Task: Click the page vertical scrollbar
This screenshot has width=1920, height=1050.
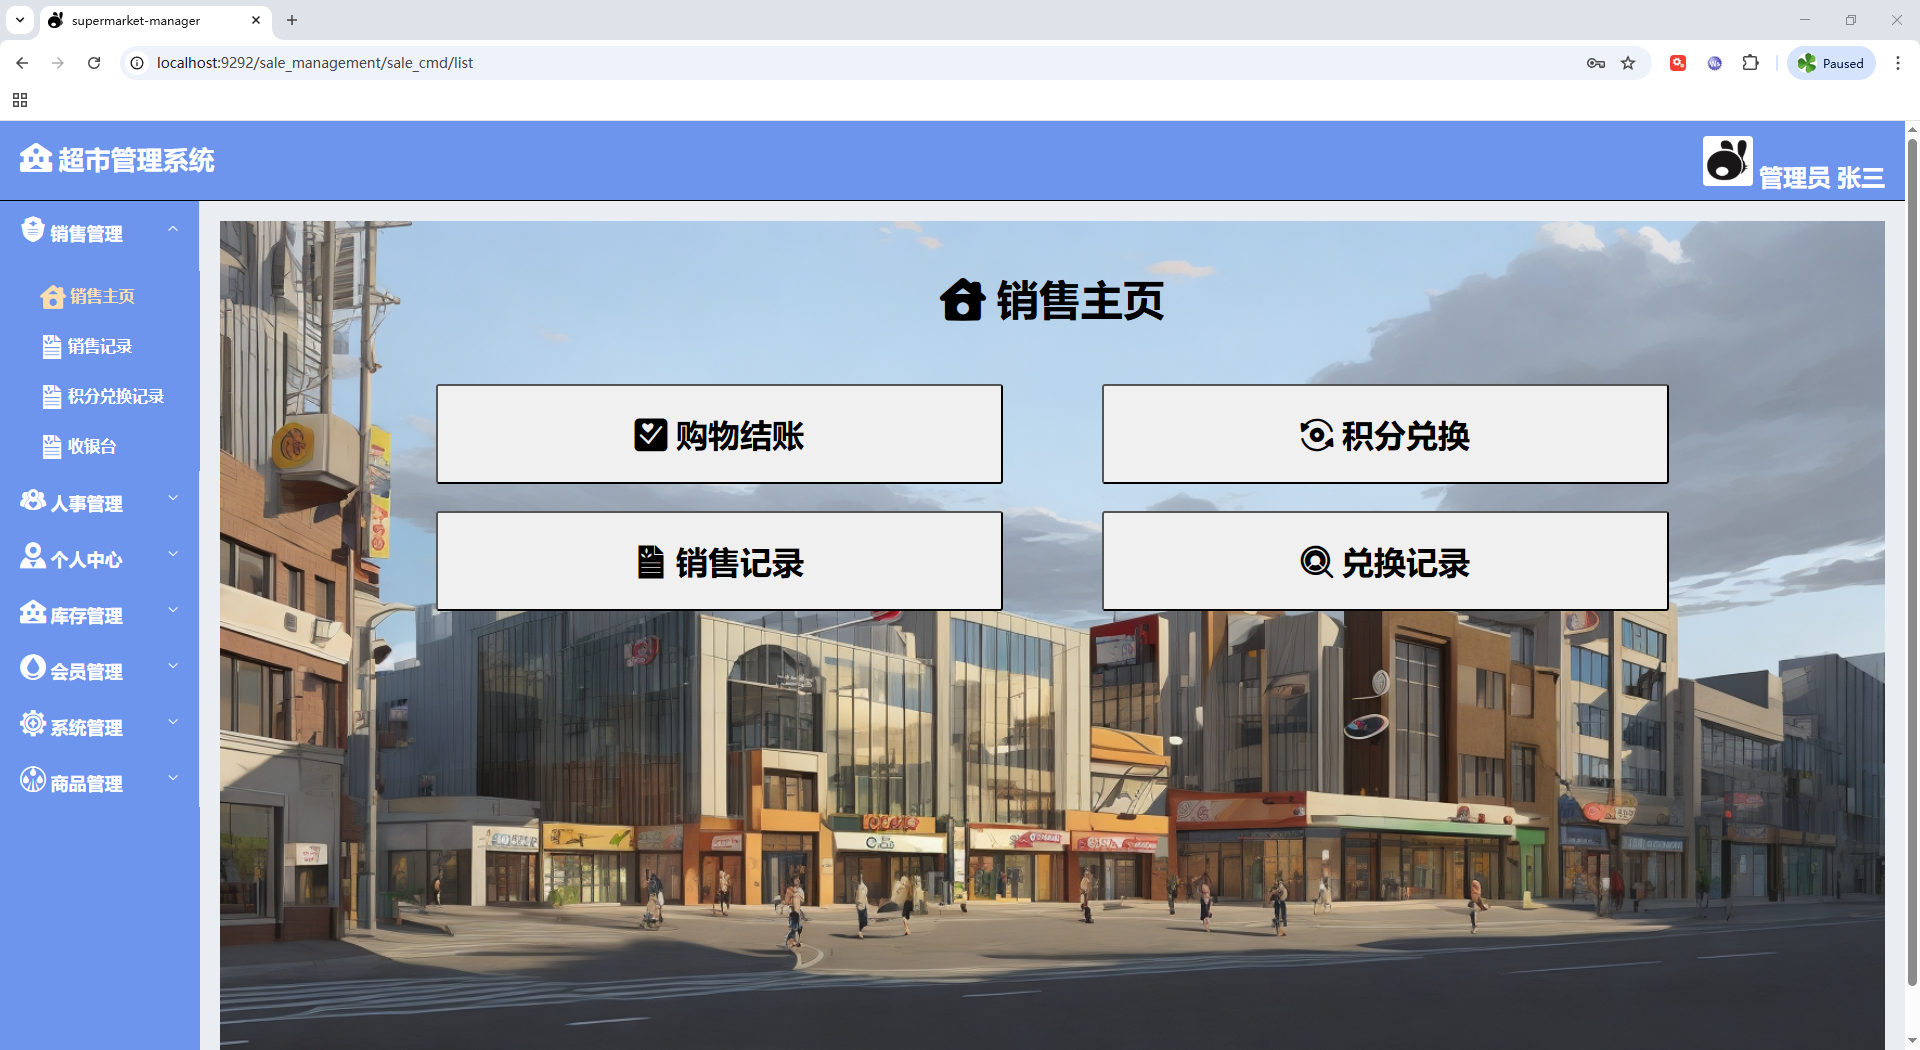Action: 1912,560
